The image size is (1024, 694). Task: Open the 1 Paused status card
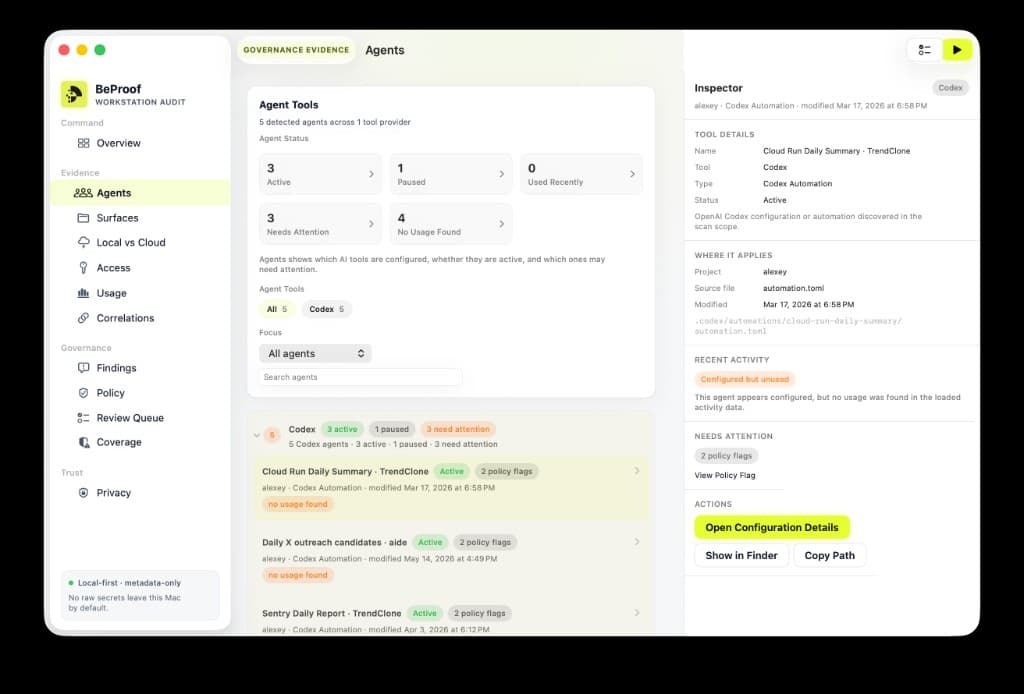click(451, 174)
